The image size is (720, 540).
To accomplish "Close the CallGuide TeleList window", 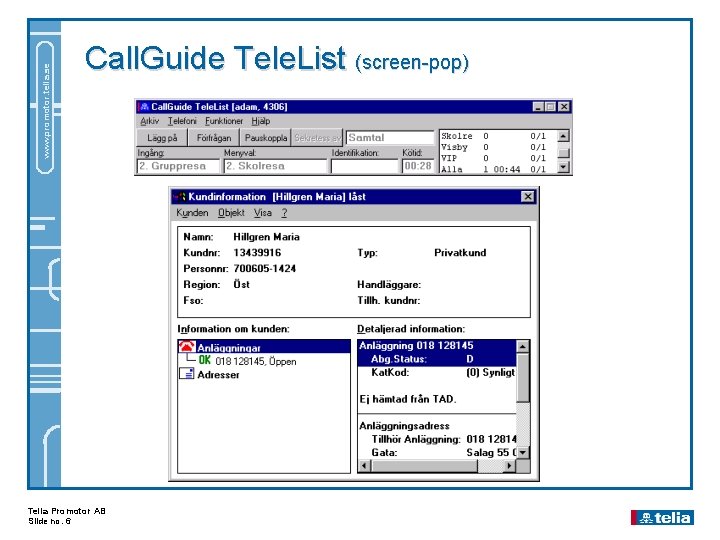I will pyautogui.click(x=563, y=107).
